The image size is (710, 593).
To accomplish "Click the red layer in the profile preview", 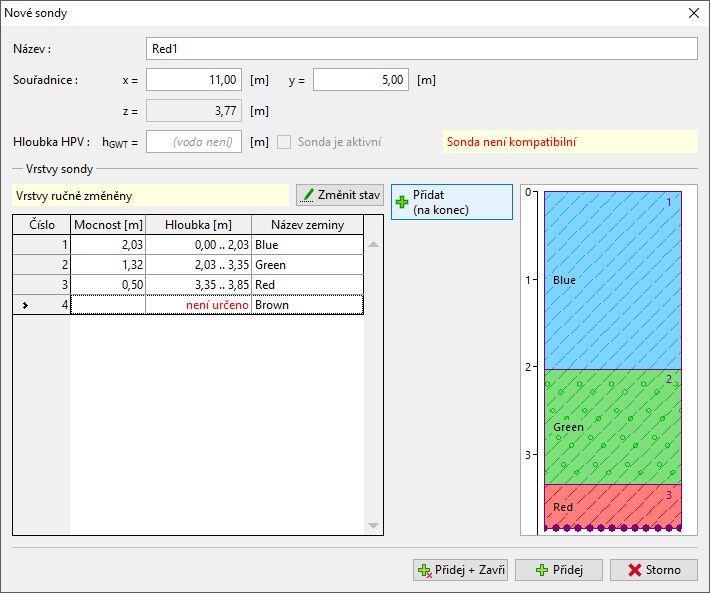I will click(613, 506).
